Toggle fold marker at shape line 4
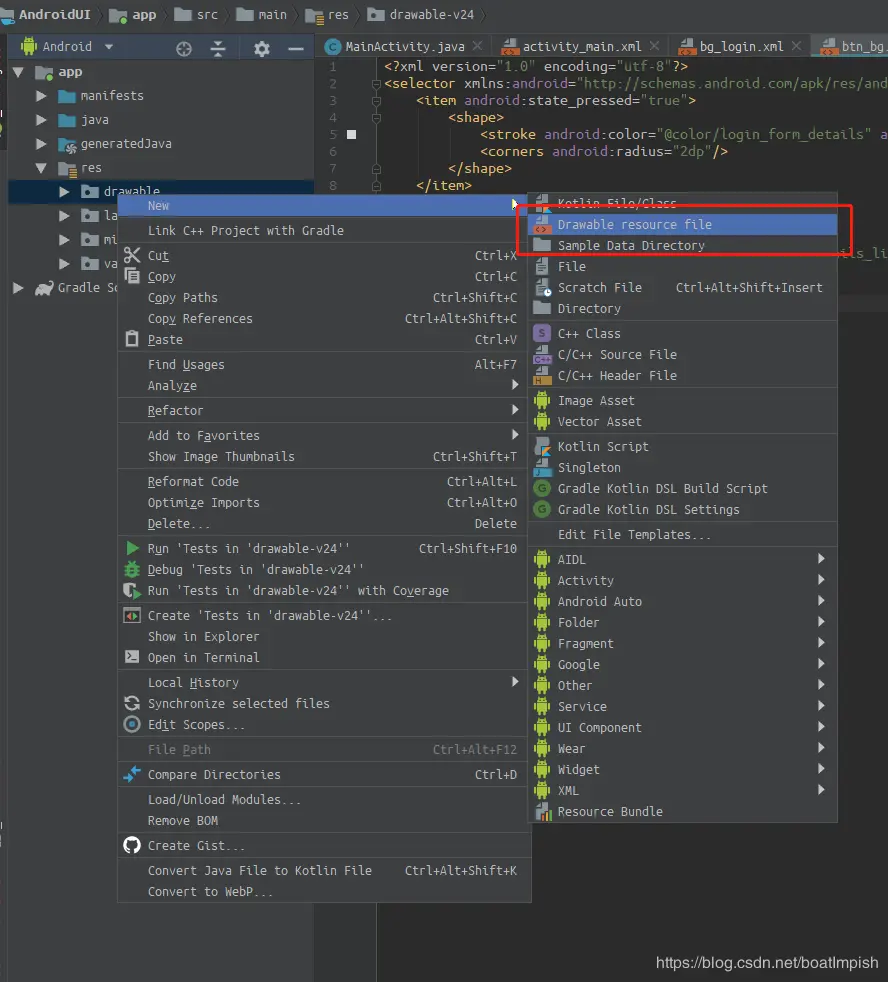 pos(376,118)
